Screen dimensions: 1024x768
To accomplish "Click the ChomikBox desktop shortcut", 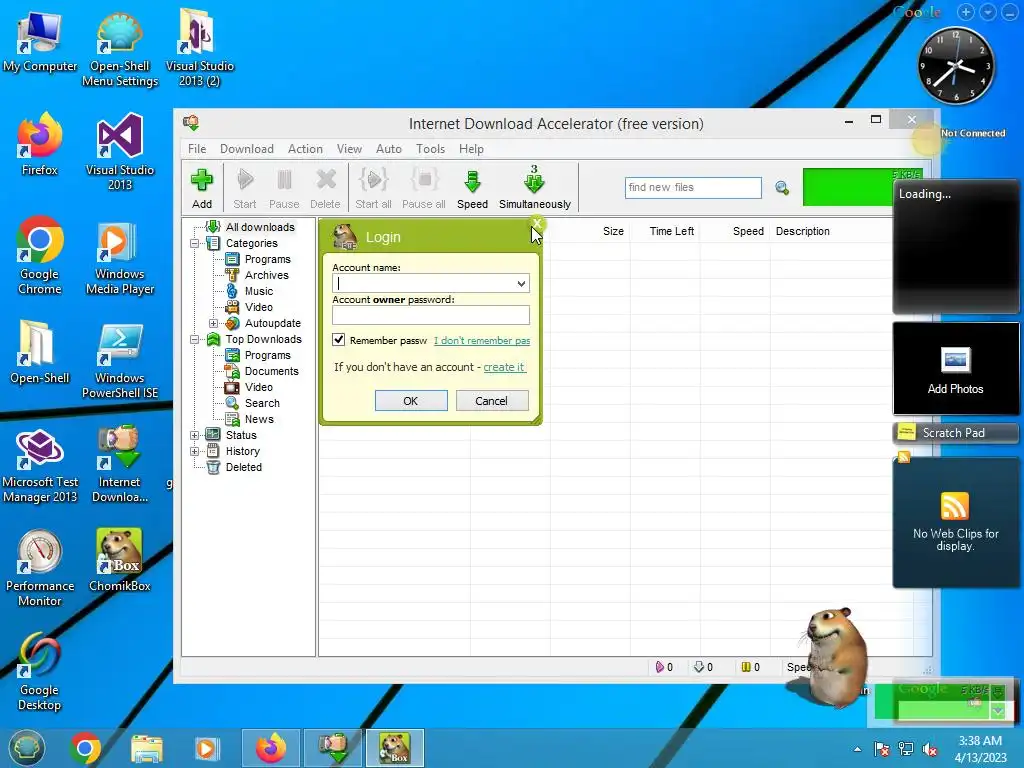I will [120, 560].
